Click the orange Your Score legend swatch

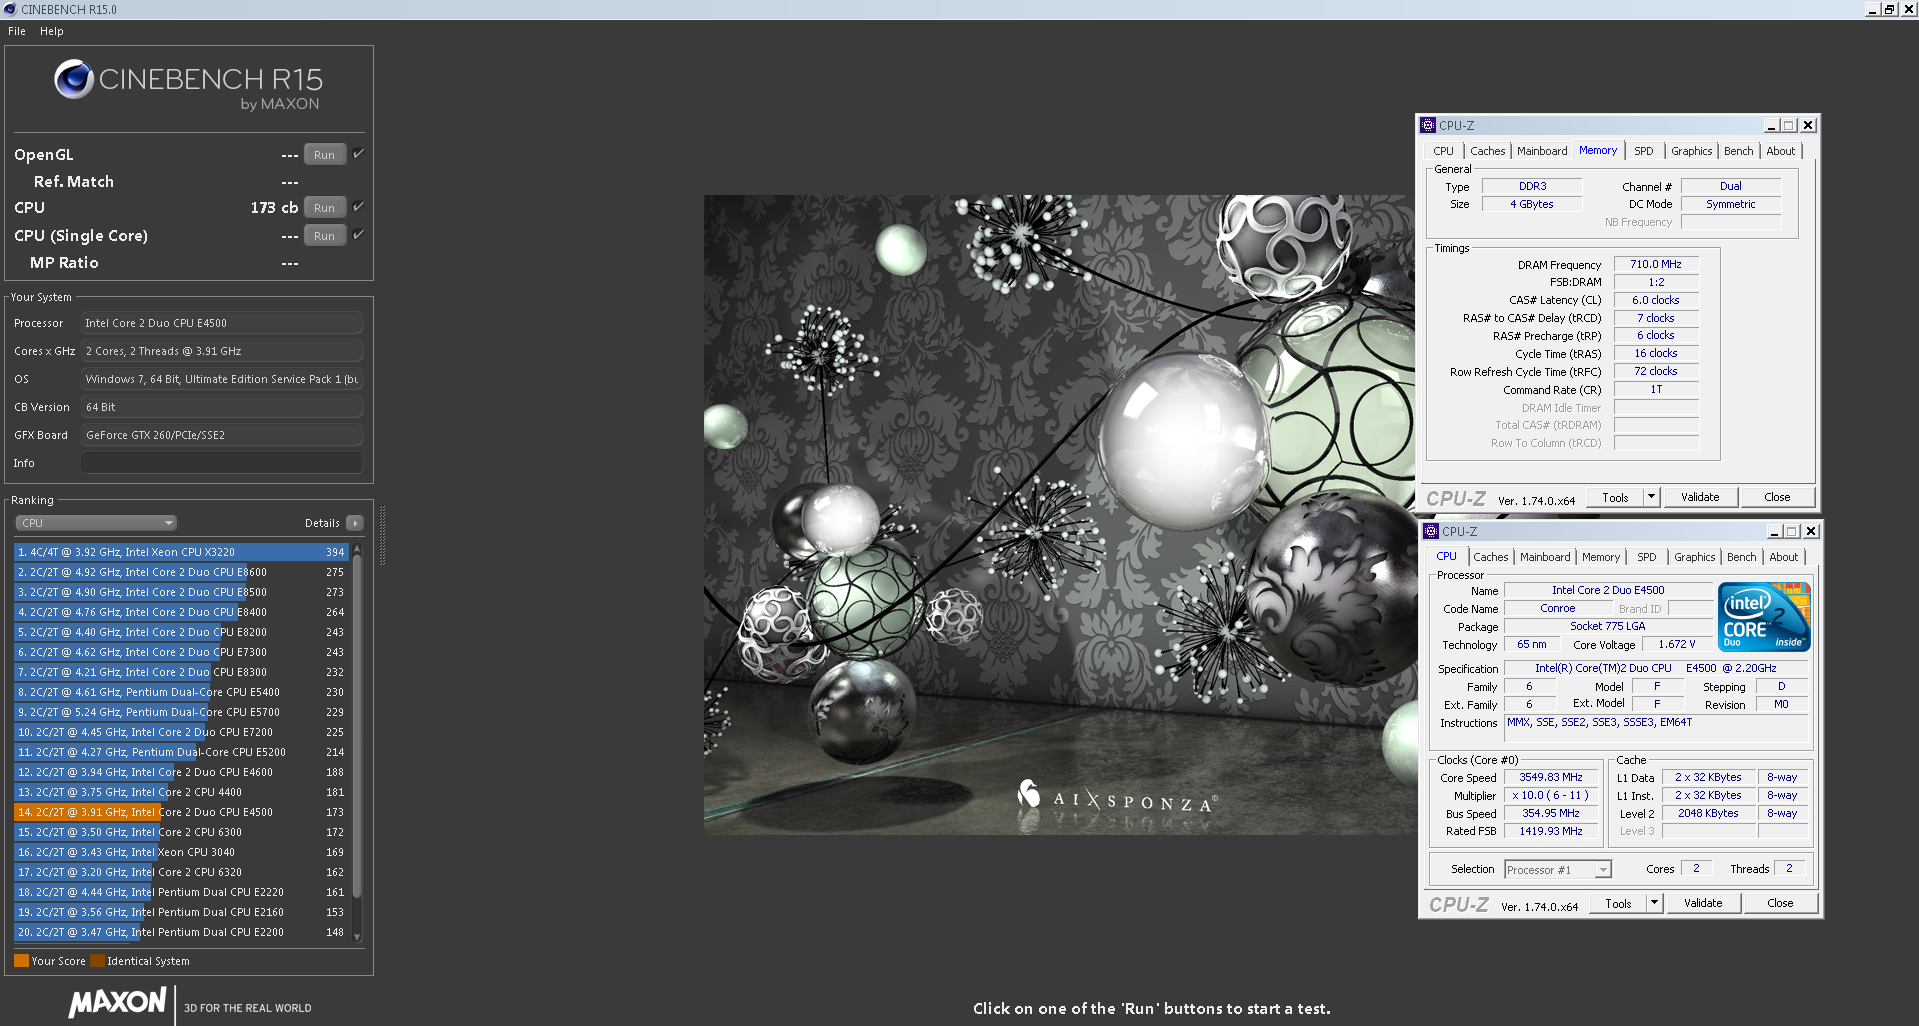click(x=21, y=961)
